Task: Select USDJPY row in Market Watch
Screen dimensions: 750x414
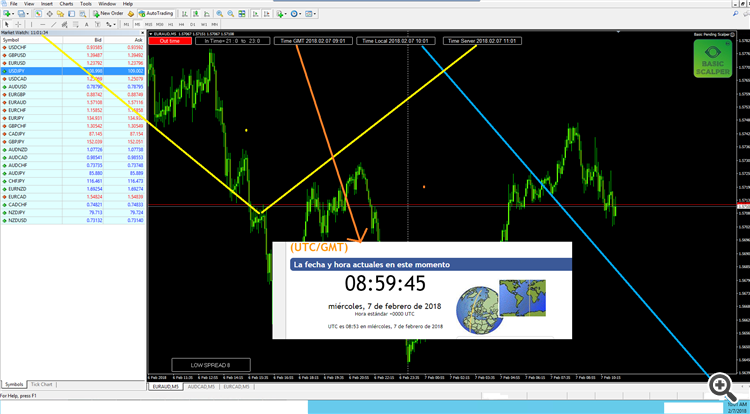Action: coord(73,71)
